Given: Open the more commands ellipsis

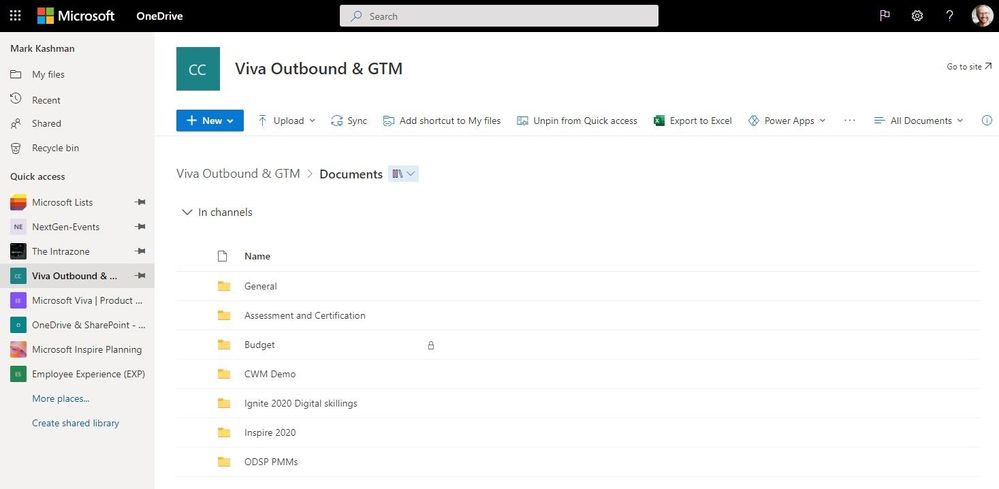Looking at the screenshot, I should point(849,120).
